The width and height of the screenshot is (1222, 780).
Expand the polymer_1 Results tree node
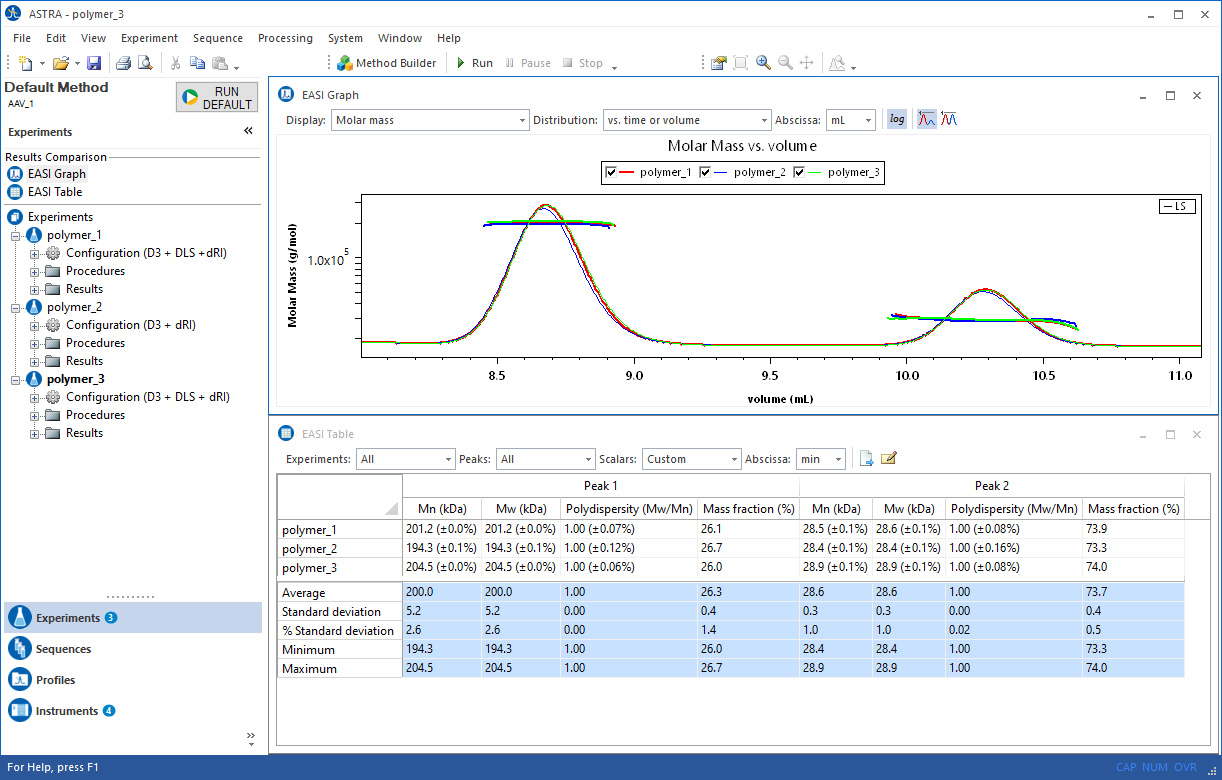[34, 289]
